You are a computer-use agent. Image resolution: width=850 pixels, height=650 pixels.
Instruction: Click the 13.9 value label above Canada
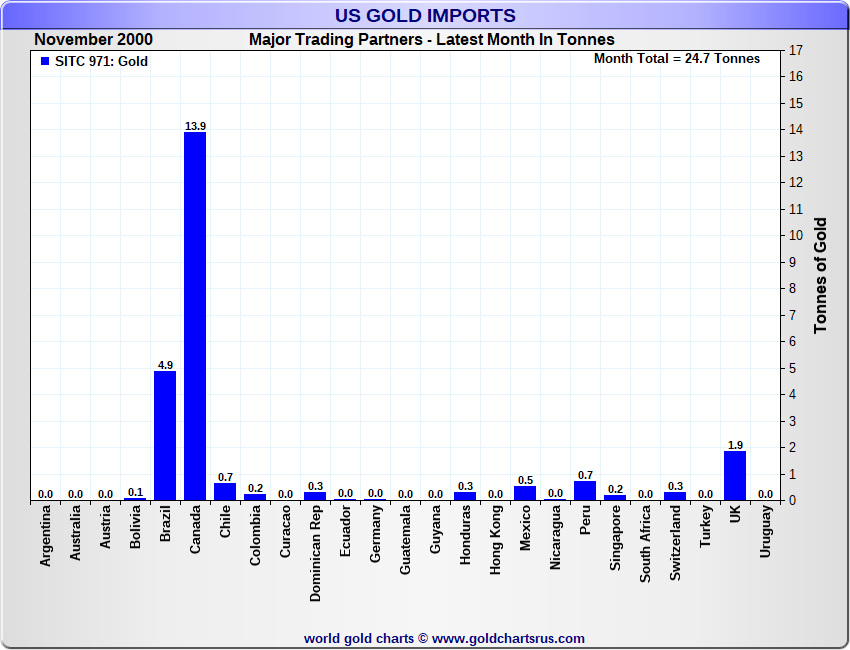point(195,126)
